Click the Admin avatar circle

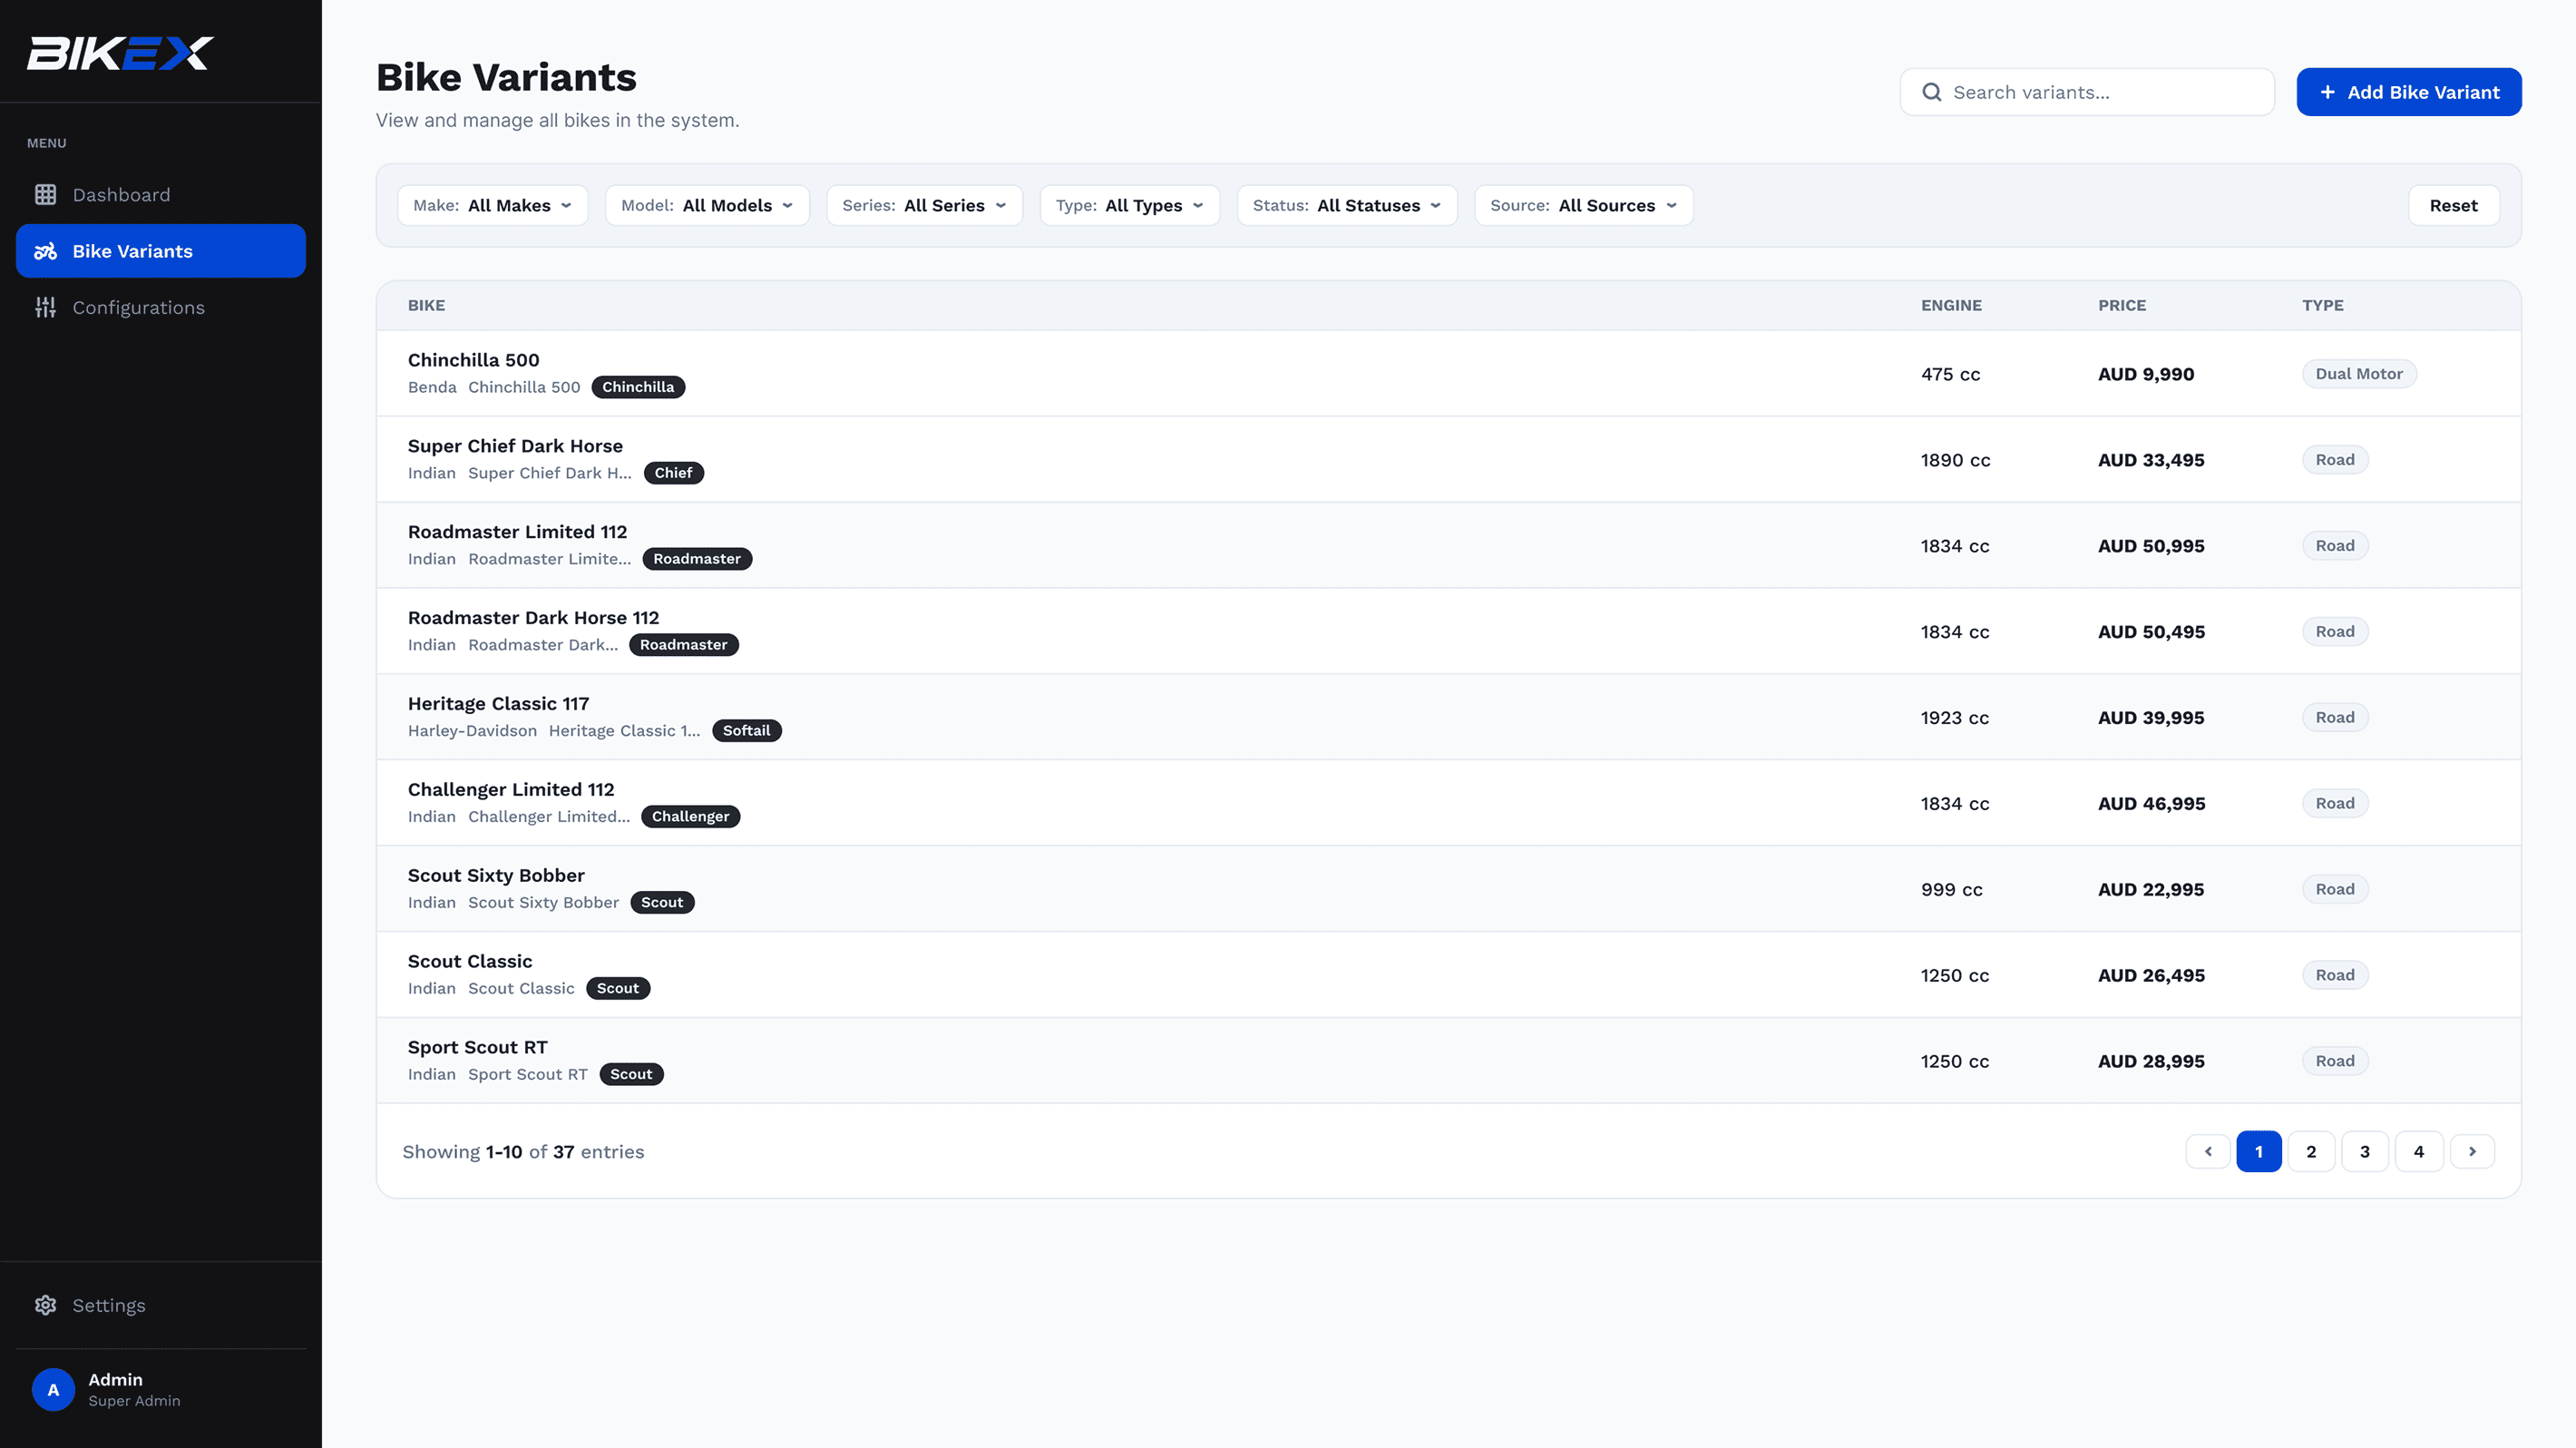click(x=53, y=1390)
